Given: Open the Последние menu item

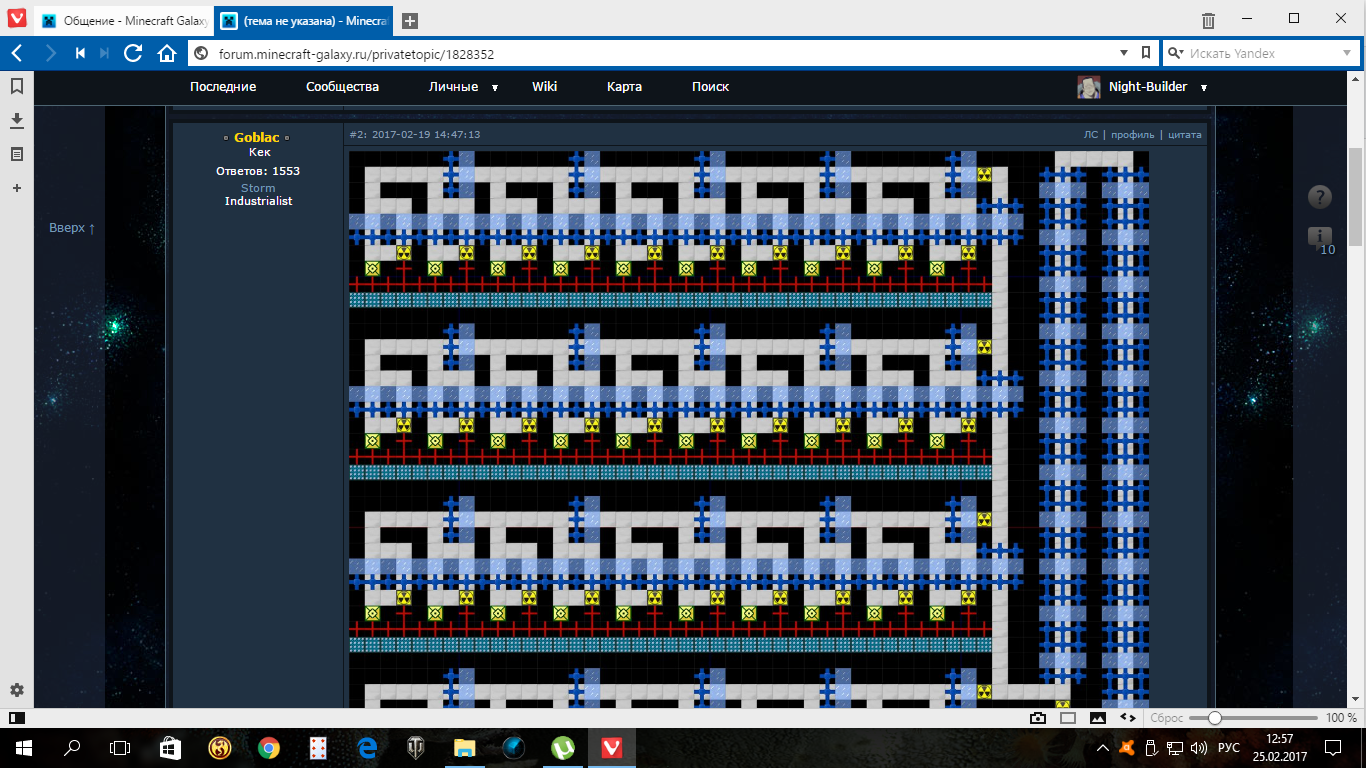Looking at the screenshot, I should [x=223, y=87].
